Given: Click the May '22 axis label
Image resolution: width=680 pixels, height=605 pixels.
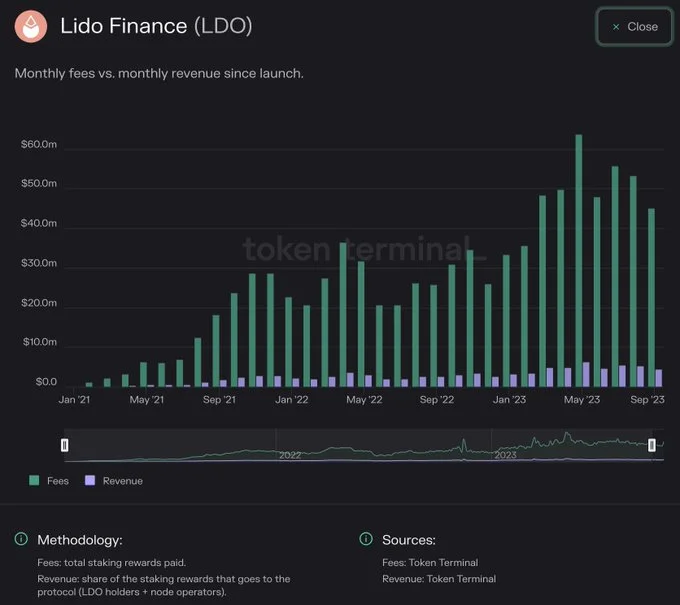Looking at the screenshot, I should (364, 399).
